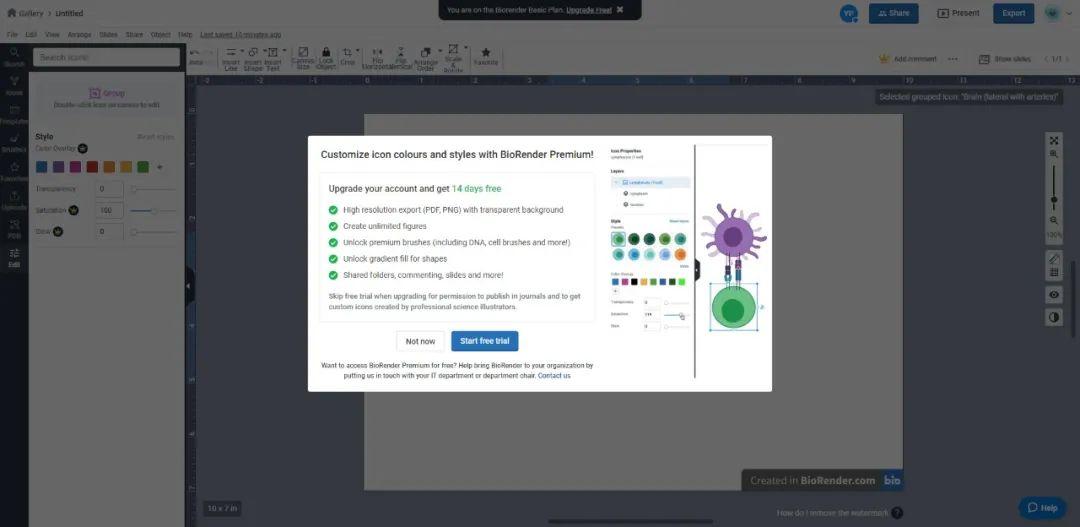Expand the Insert Line dropdown arrow
Viewport: 1080px width, 527px height.
pos(242,51)
